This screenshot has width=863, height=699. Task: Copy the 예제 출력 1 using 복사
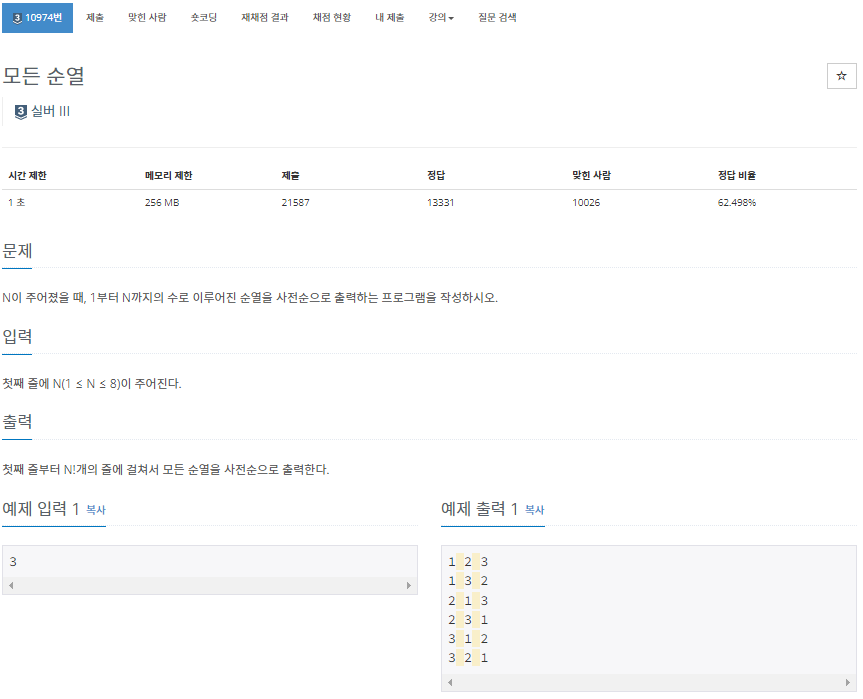click(x=534, y=510)
